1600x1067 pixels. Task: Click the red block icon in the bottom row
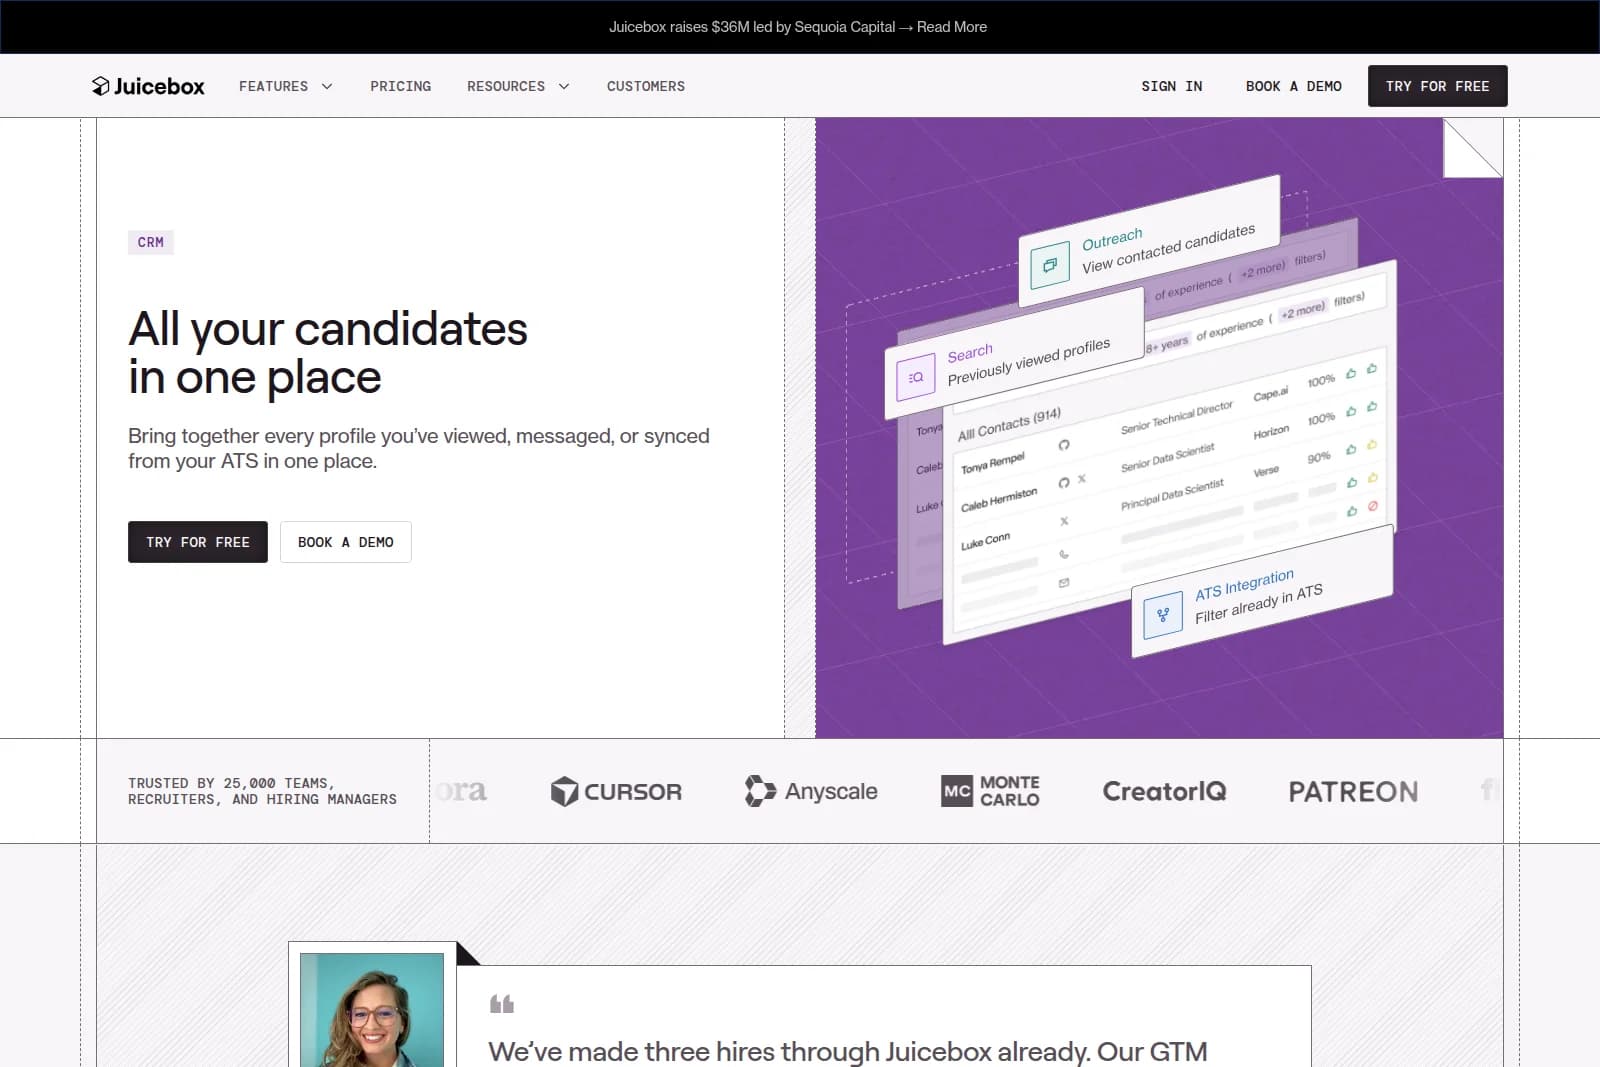click(x=1372, y=506)
